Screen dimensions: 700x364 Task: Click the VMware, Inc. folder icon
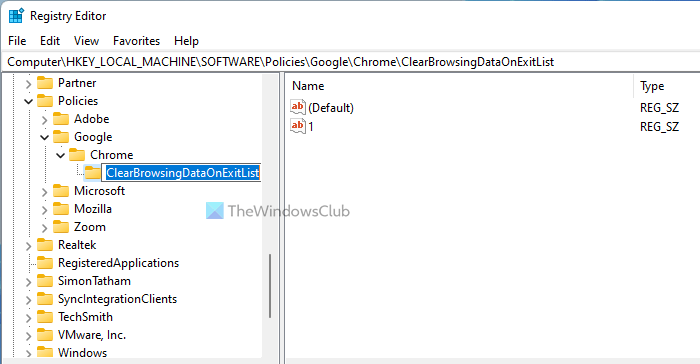(45, 335)
